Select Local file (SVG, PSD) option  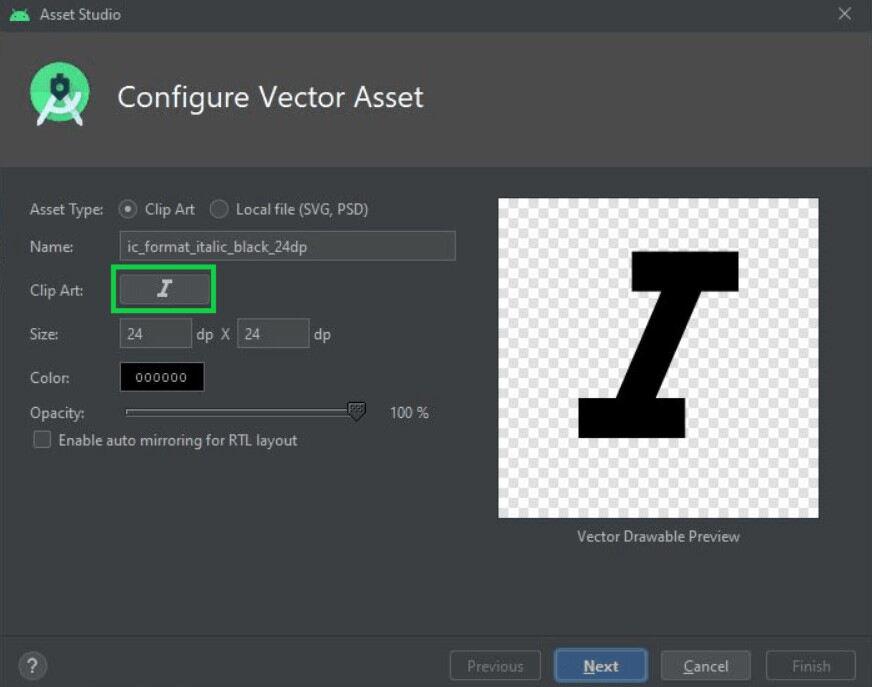(218, 209)
